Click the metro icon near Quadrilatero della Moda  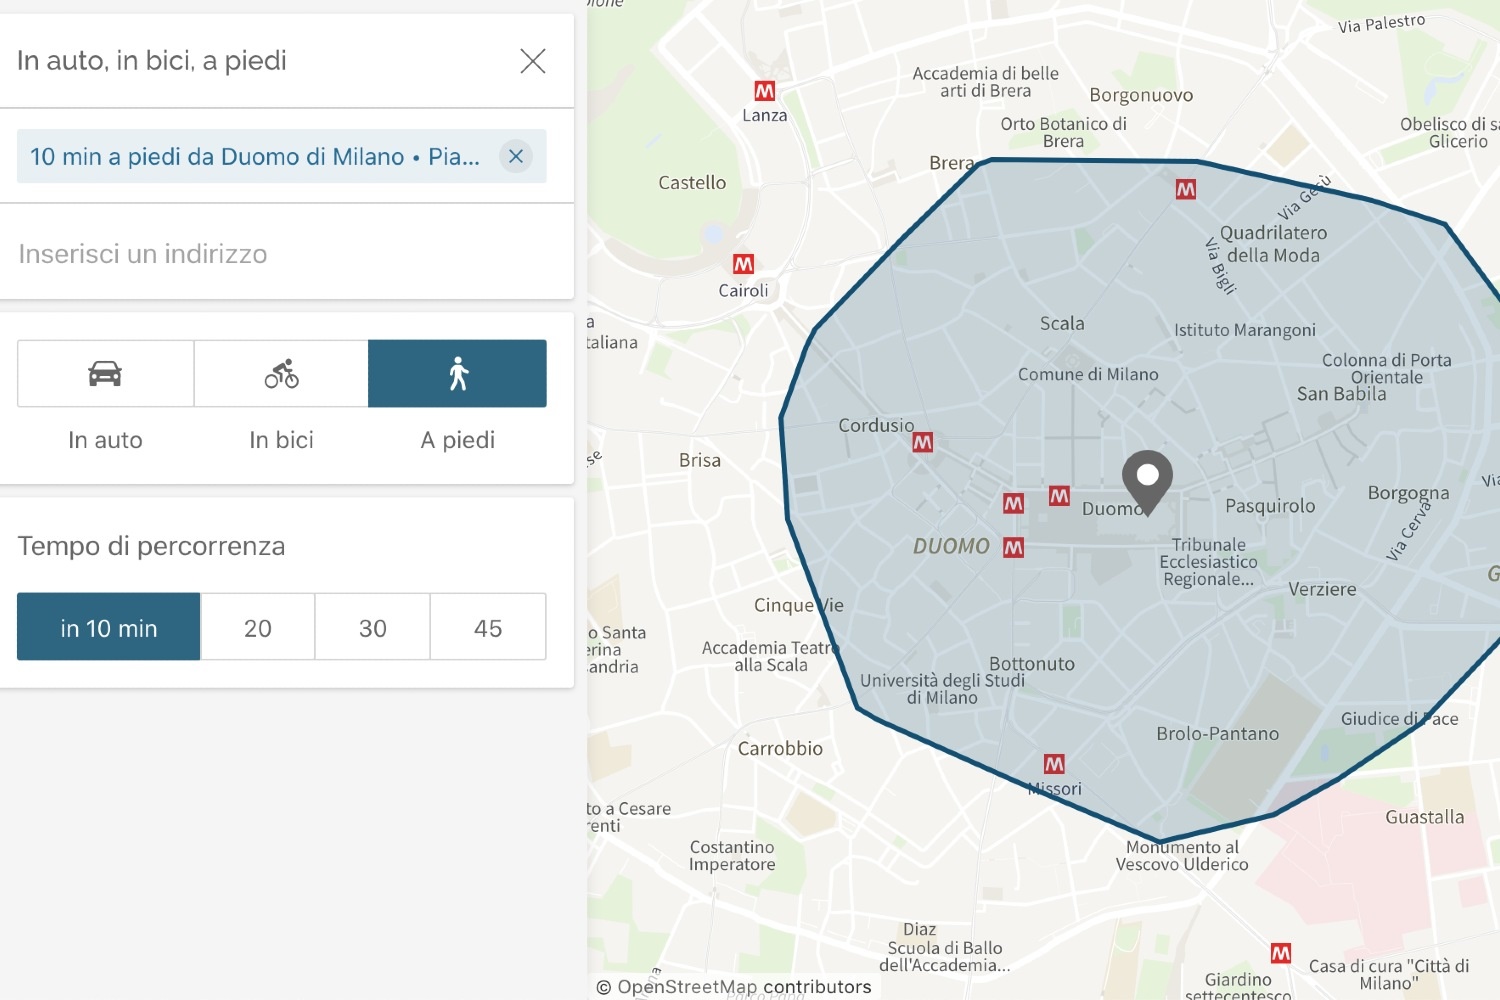pos(1186,189)
